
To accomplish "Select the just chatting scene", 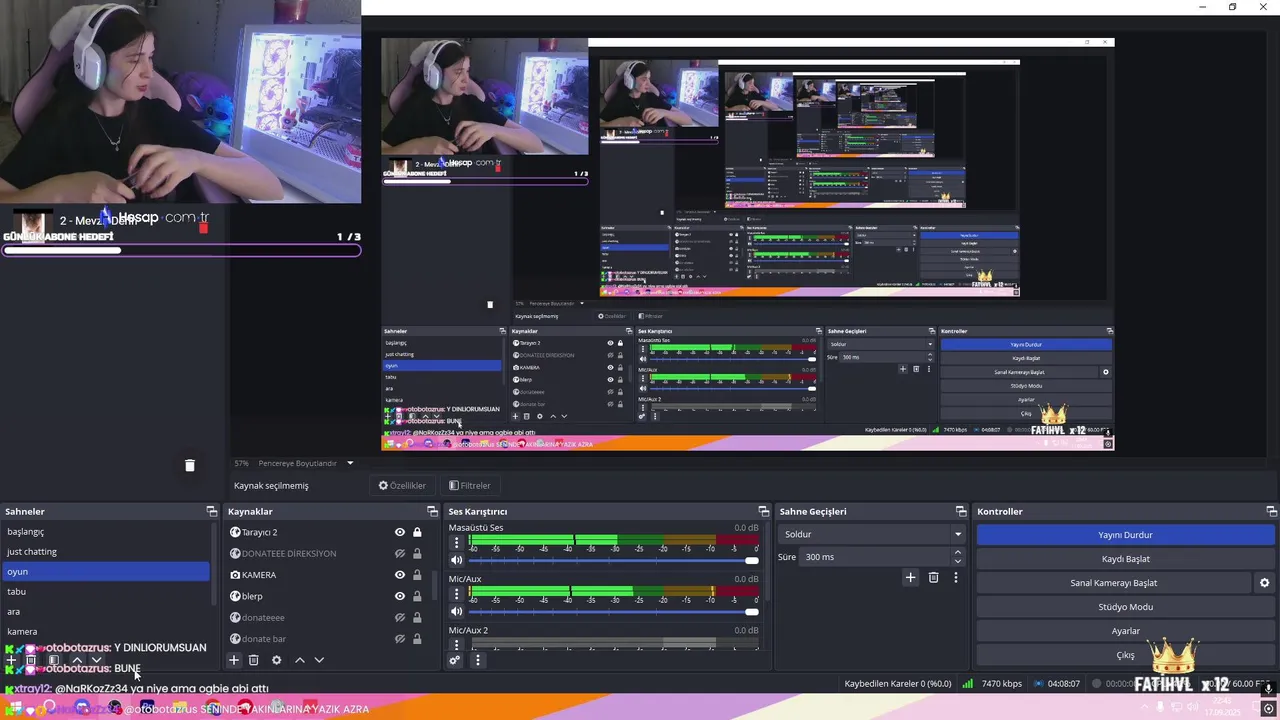I will 106,551.
